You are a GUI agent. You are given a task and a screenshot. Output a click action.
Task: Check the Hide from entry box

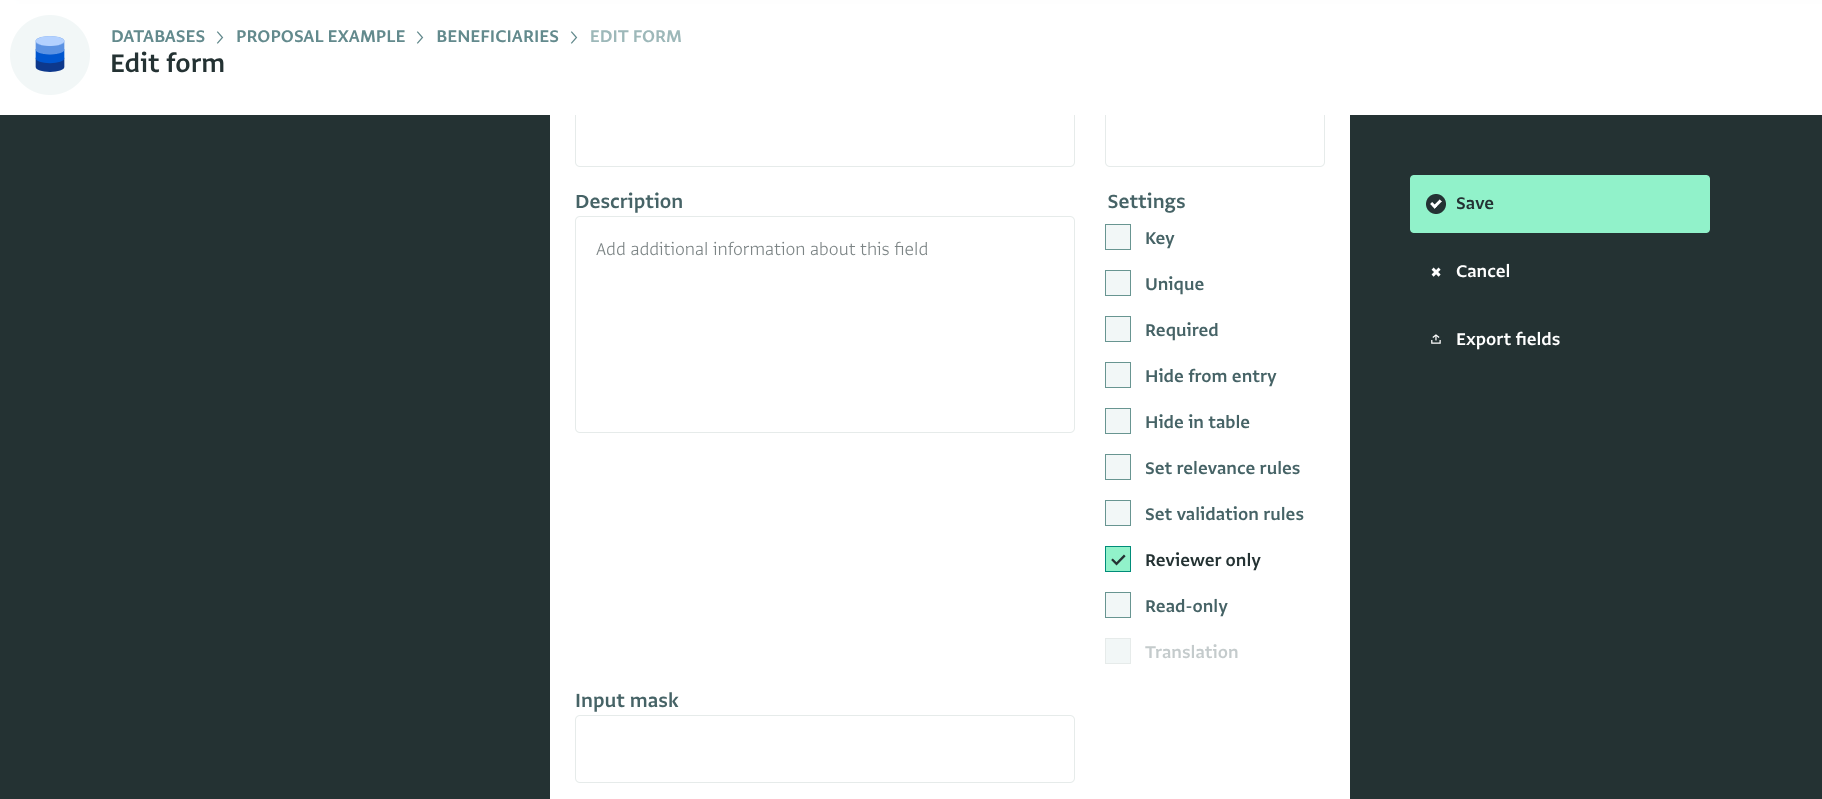(1118, 375)
